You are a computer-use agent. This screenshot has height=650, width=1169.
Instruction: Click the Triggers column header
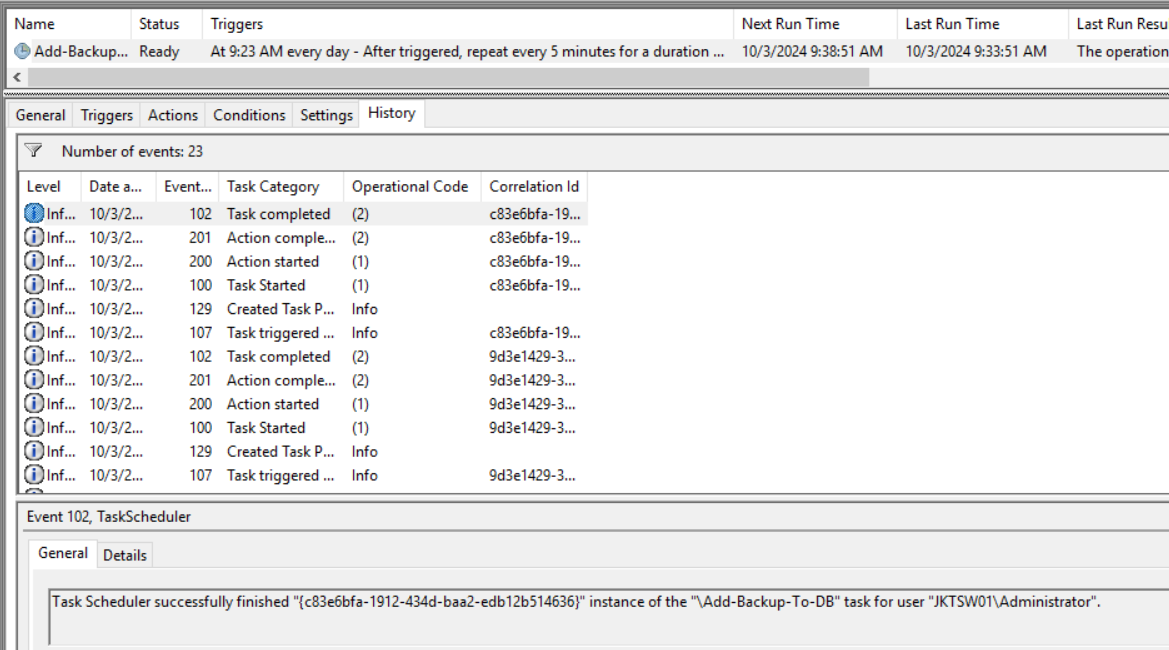(467, 24)
